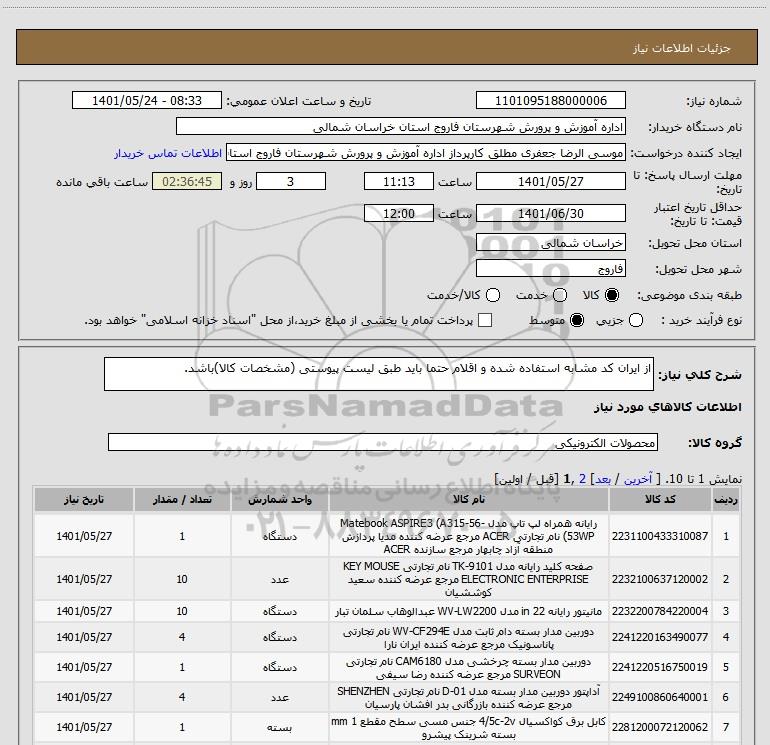This screenshot has width=770, height=745.
Task: Click column header تعداد / مقدار
Action: (182, 499)
